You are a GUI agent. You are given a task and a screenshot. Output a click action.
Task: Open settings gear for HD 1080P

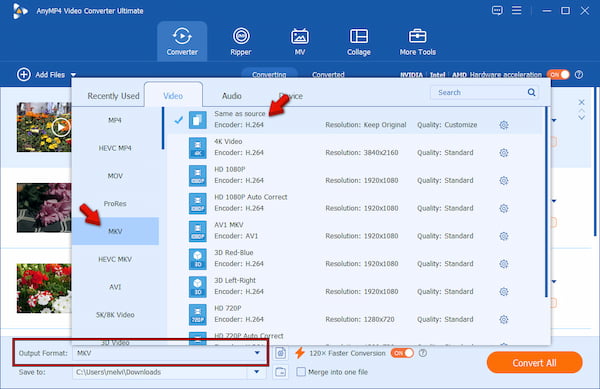(x=504, y=181)
